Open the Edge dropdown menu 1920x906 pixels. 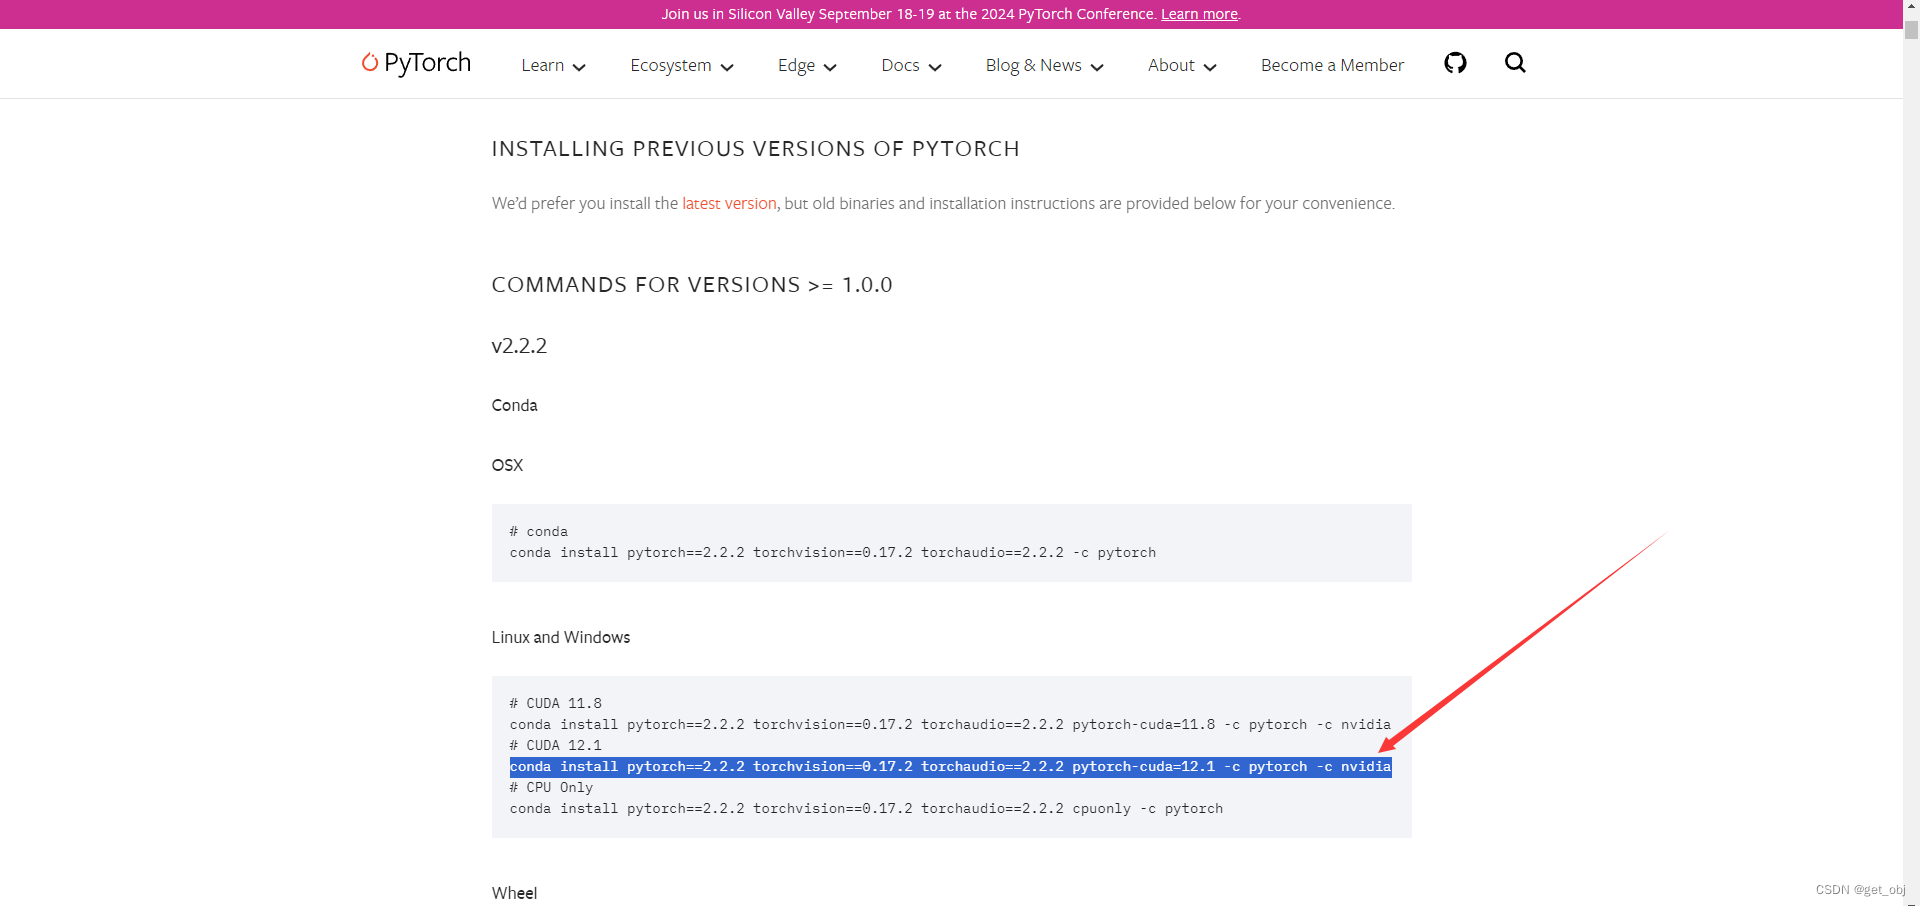coord(807,65)
